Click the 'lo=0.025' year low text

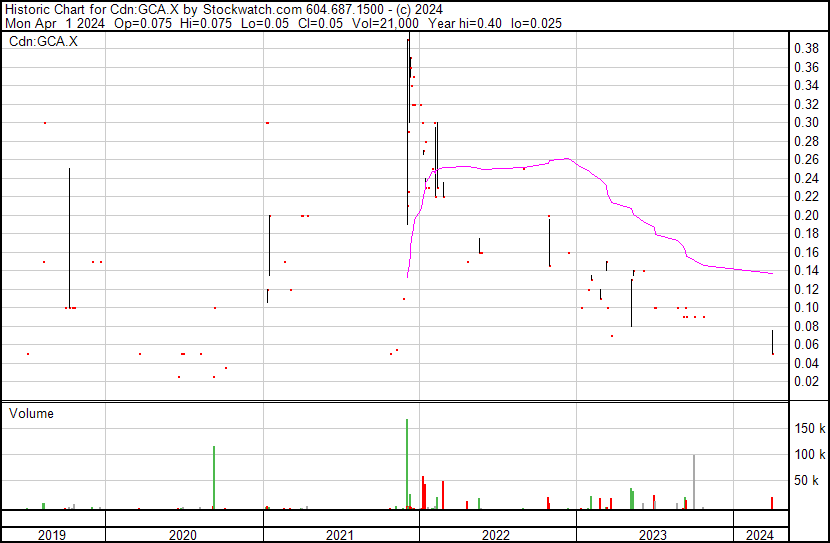pyautogui.click(x=536, y=23)
